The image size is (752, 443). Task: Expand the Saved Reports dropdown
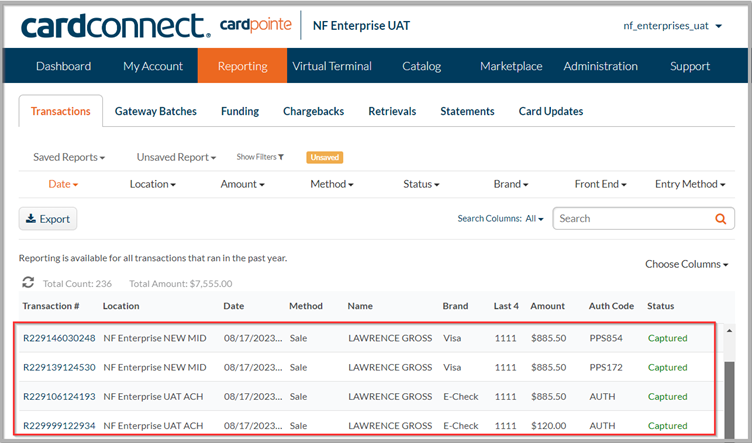[69, 157]
